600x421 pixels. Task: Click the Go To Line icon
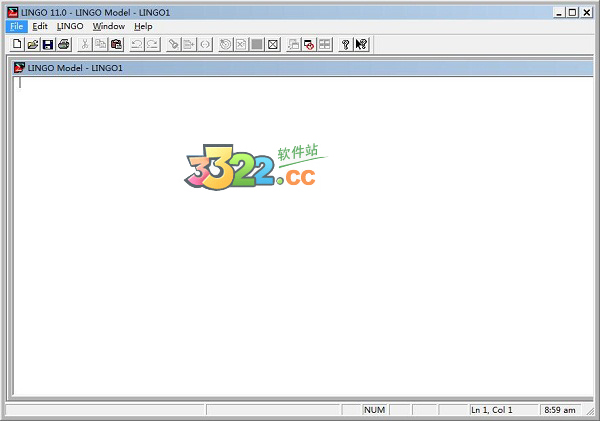pos(189,44)
